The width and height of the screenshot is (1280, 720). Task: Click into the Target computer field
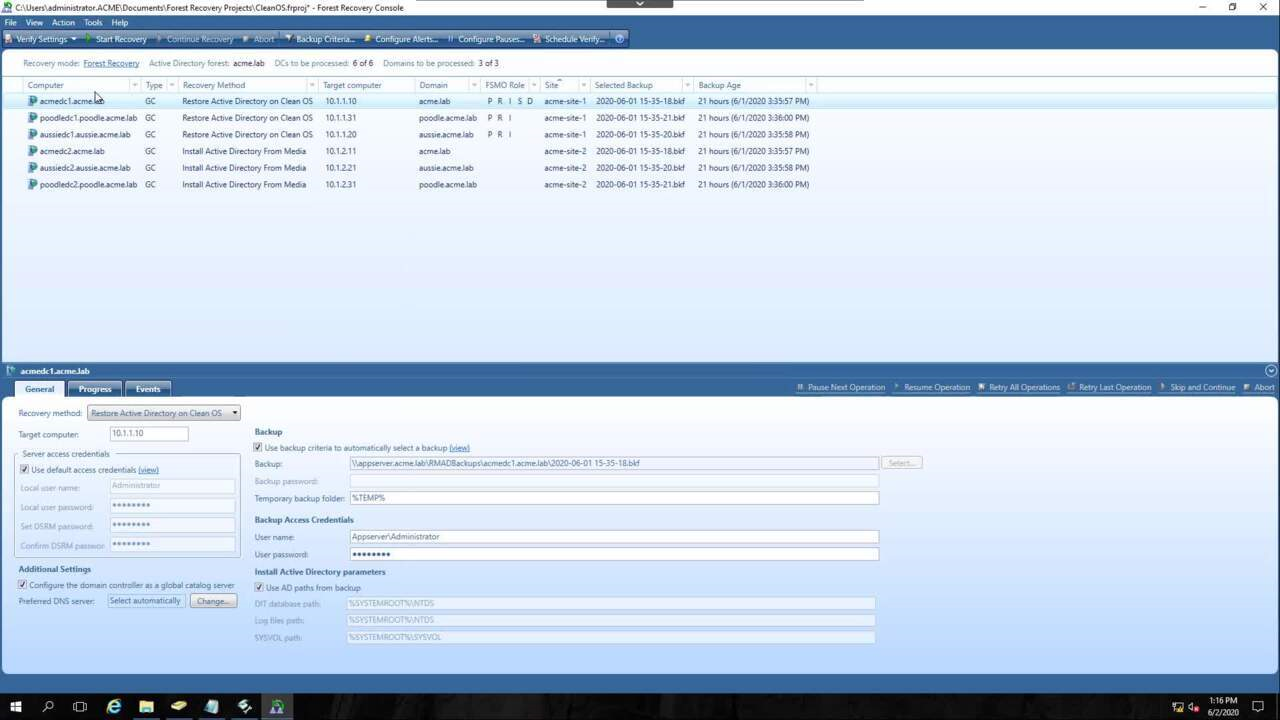pyautogui.click(x=149, y=434)
